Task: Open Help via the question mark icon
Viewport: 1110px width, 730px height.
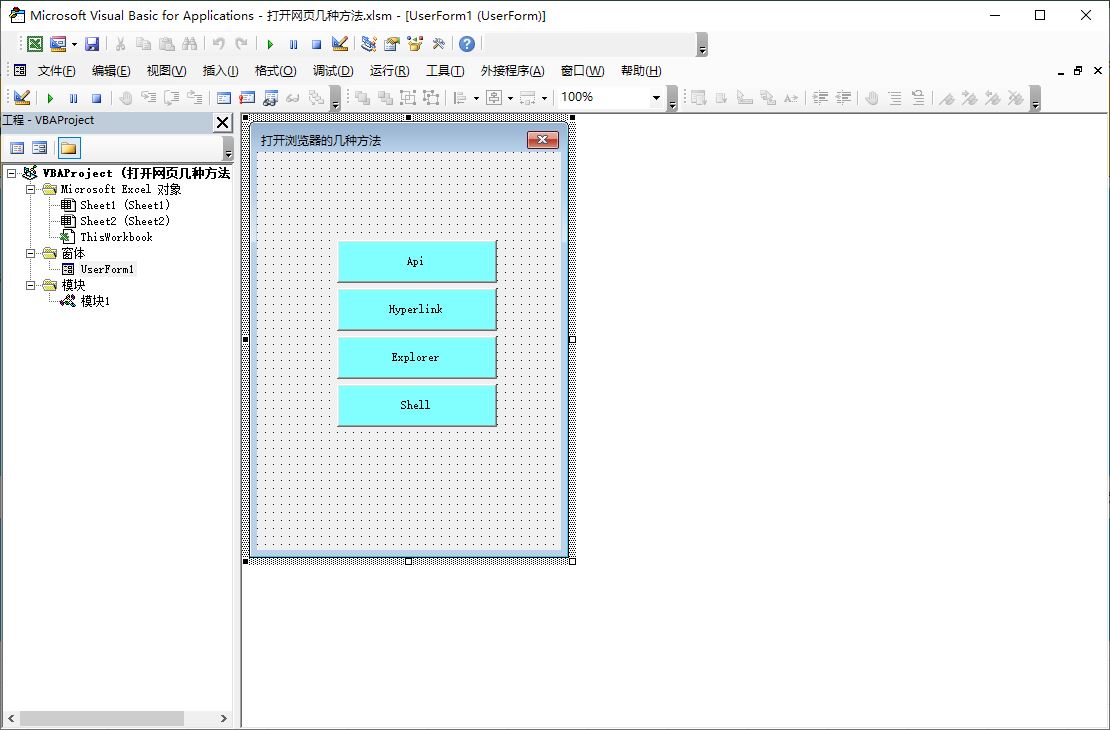Action: (467, 44)
